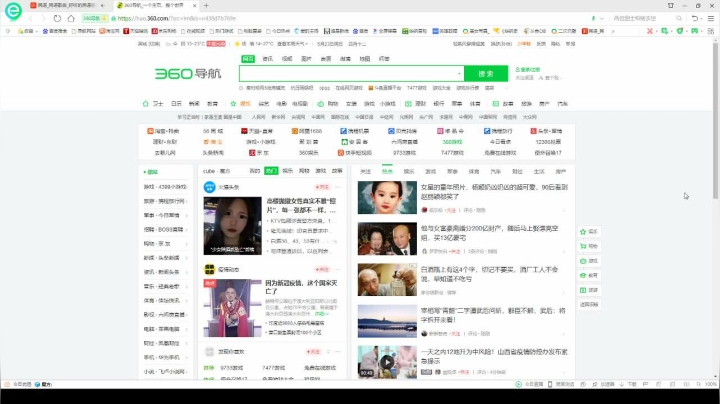Open 游戏·4399小游戏 in left sidebar
The image size is (720, 404).
point(165,187)
